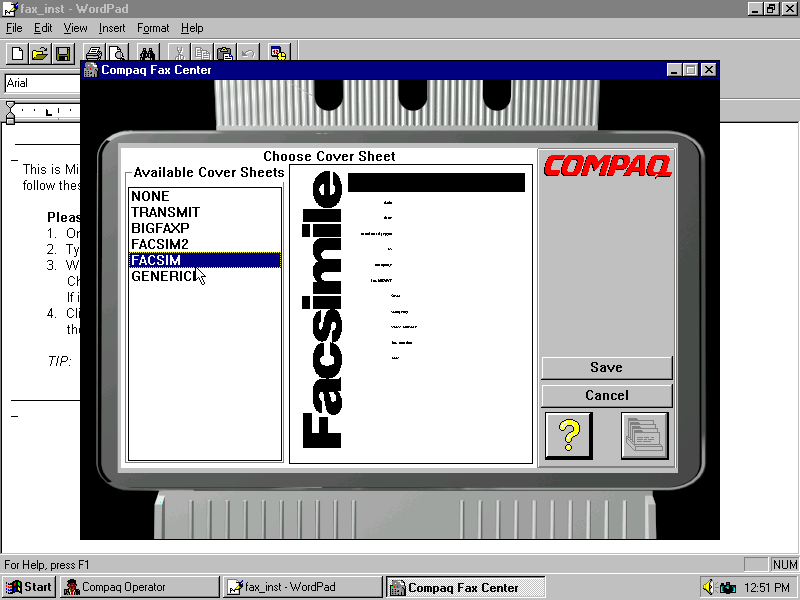The width and height of the screenshot is (800, 600).
Task: Click the Cancel button in Fax Center
Action: [x=607, y=395]
